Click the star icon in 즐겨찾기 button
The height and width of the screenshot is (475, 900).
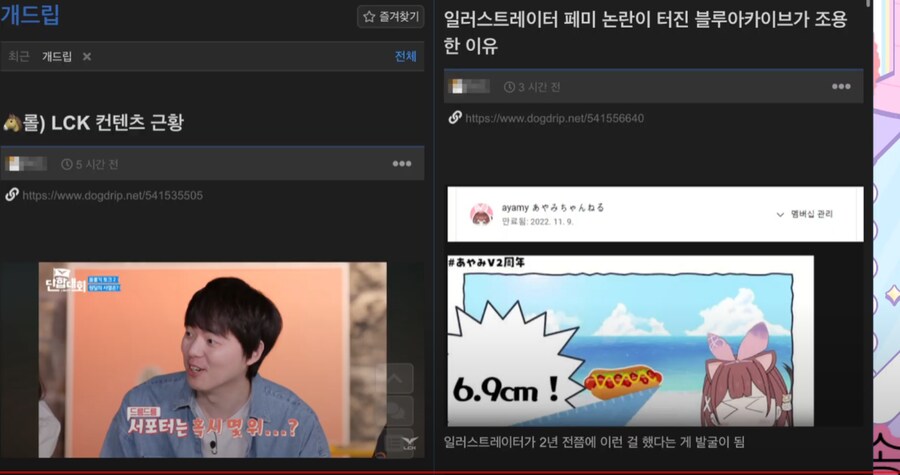point(369,17)
